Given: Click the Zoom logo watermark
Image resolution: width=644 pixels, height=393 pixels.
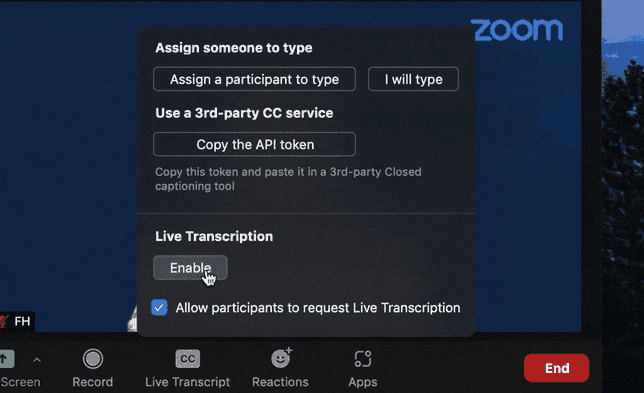Looking at the screenshot, I should 517,30.
